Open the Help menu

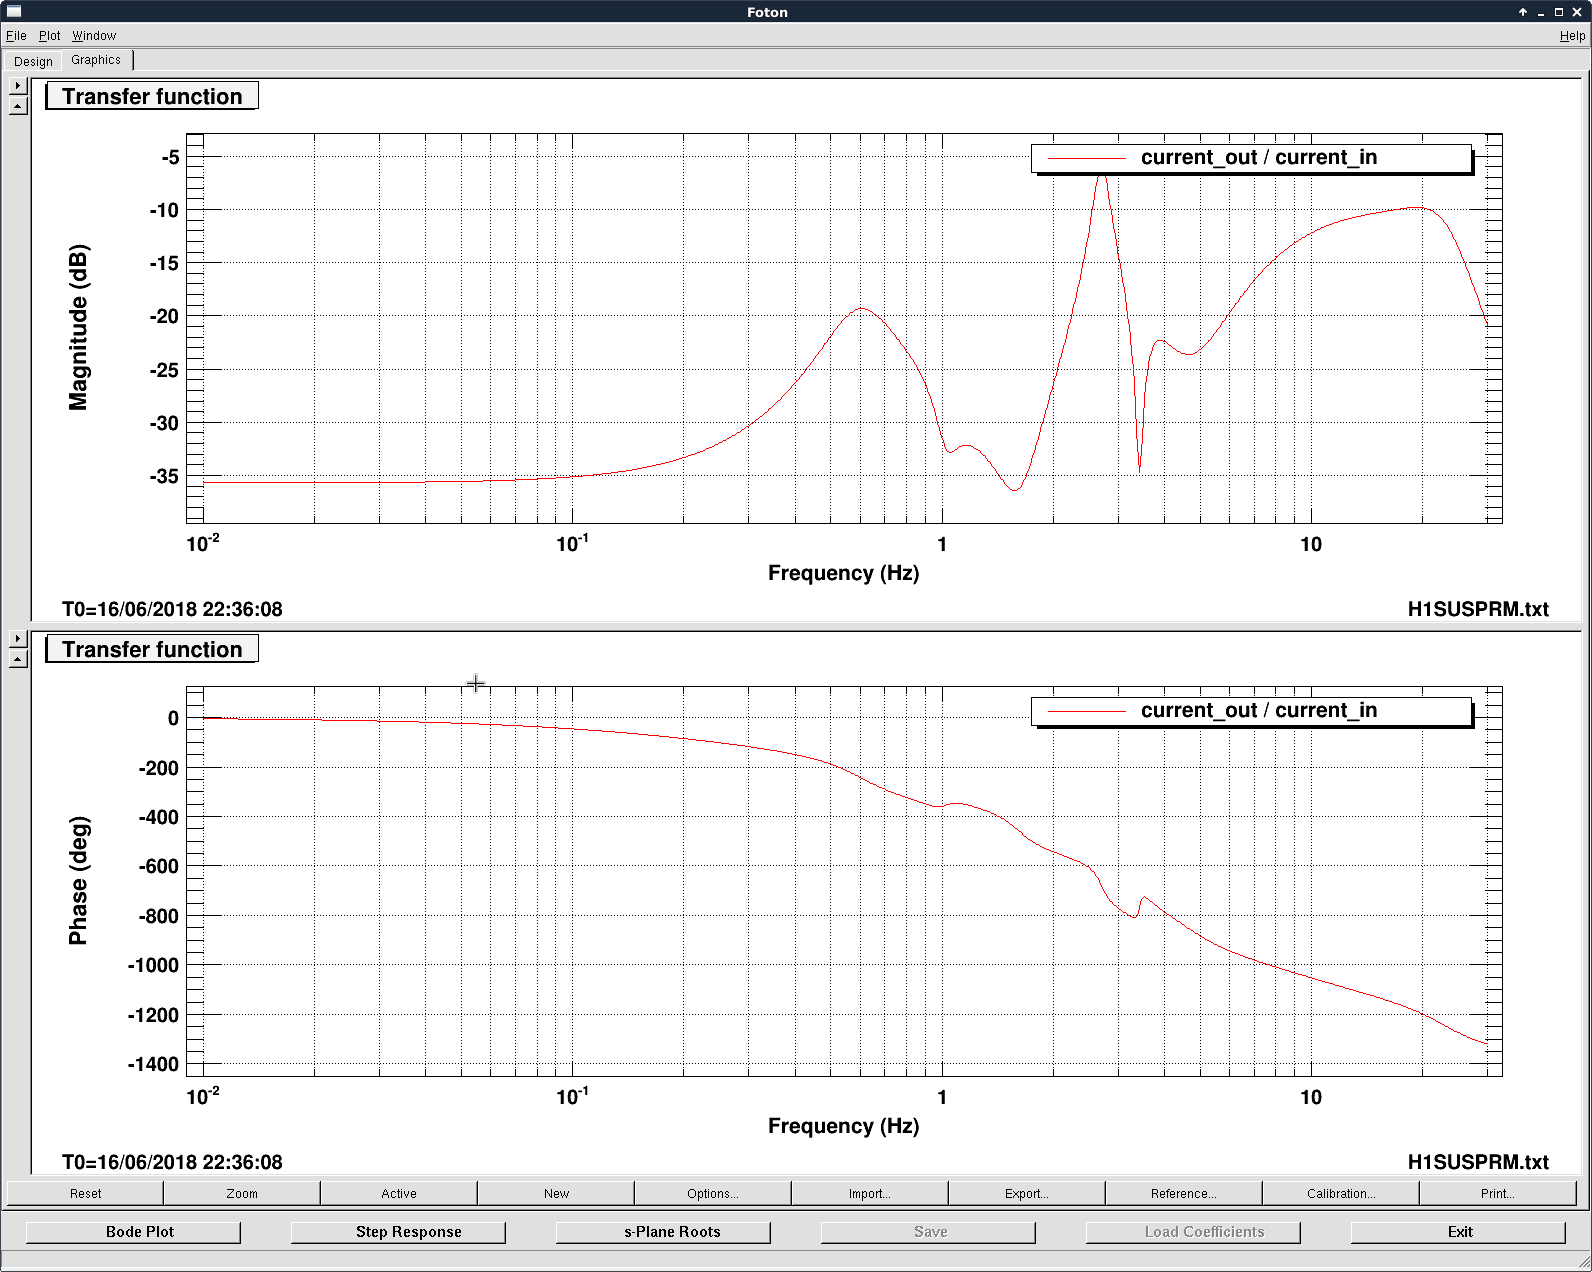pyautogui.click(x=1572, y=36)
